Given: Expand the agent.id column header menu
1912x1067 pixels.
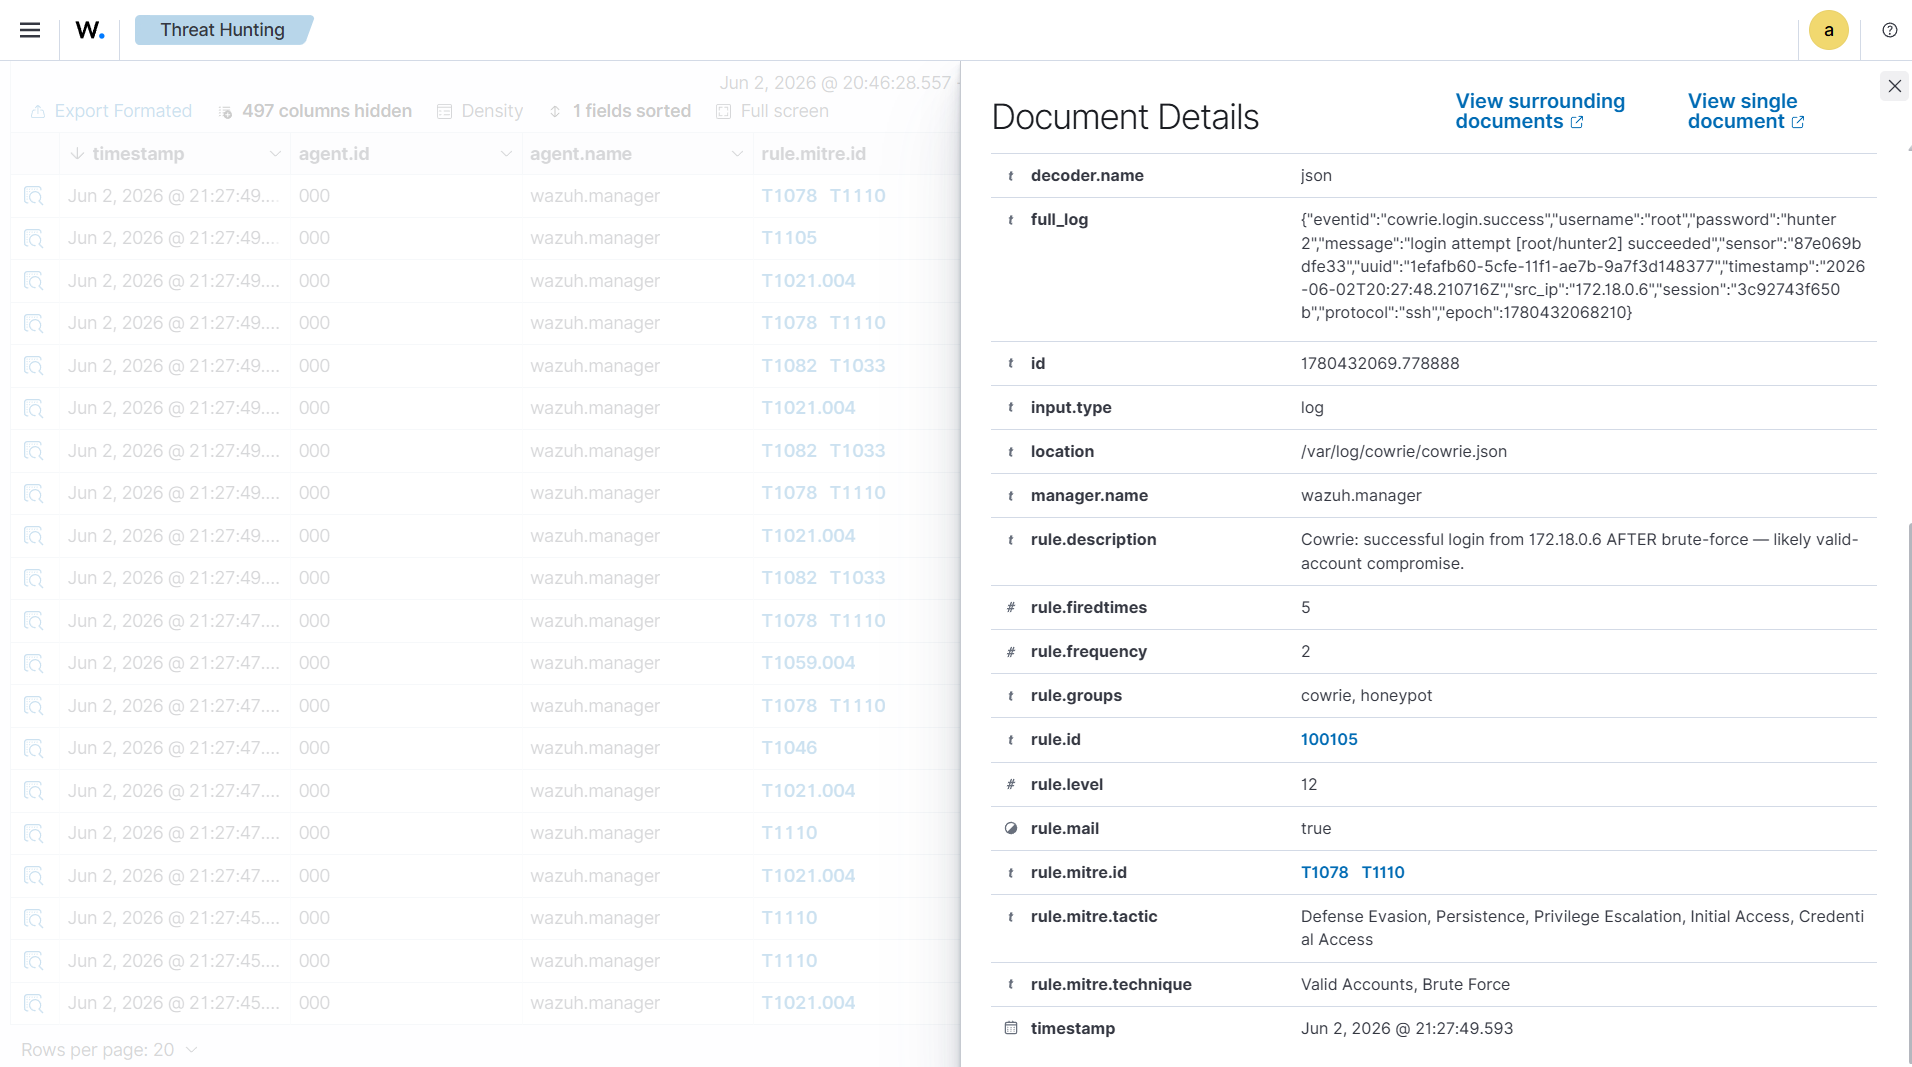Looking at the screenshot, I should (x=506, y=154).
